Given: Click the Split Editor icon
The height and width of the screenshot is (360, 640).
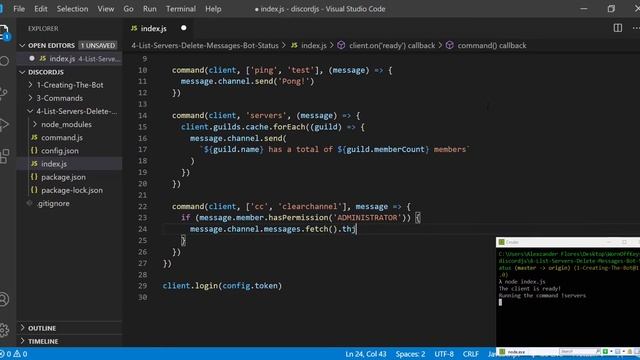Looking at the screenshot, I should point(618,28).
